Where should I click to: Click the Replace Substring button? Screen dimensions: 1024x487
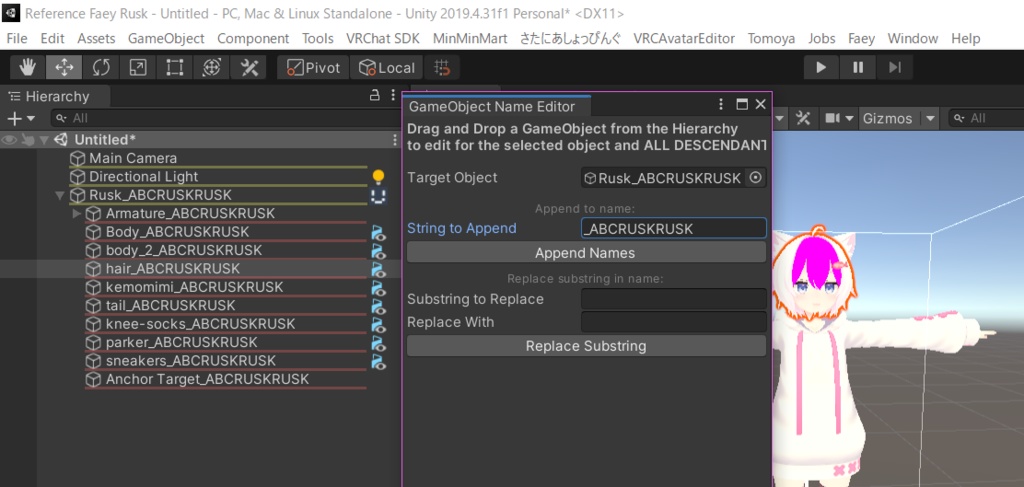[586, 346]
